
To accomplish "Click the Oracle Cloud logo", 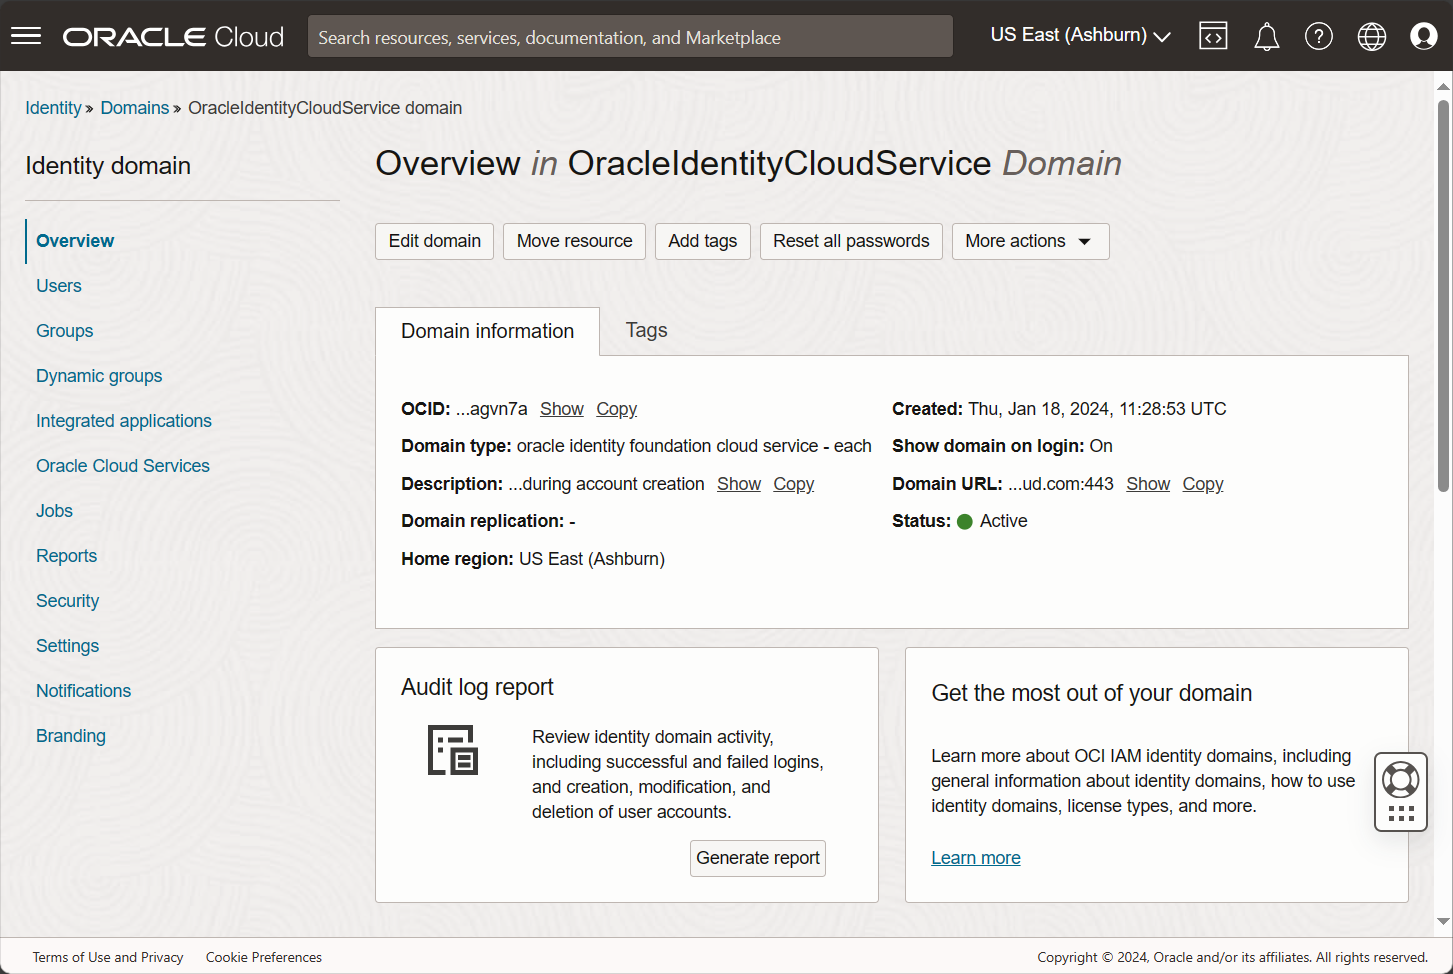I will pos(172,36).
